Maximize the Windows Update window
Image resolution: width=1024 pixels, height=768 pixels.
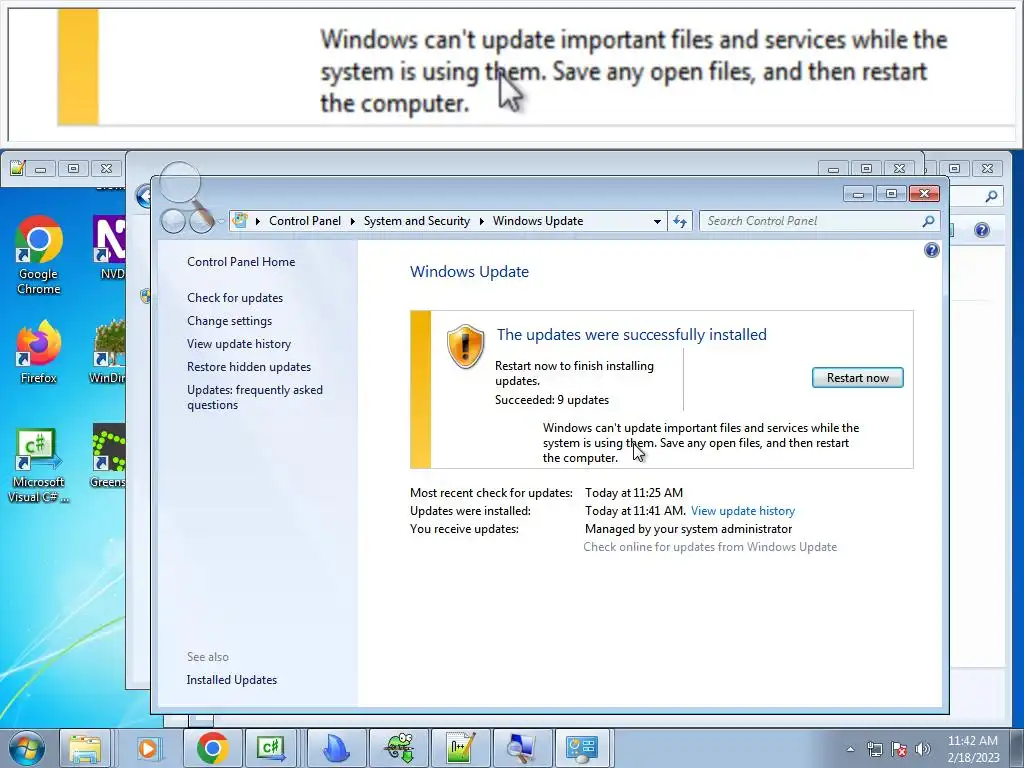click(891, 193)
